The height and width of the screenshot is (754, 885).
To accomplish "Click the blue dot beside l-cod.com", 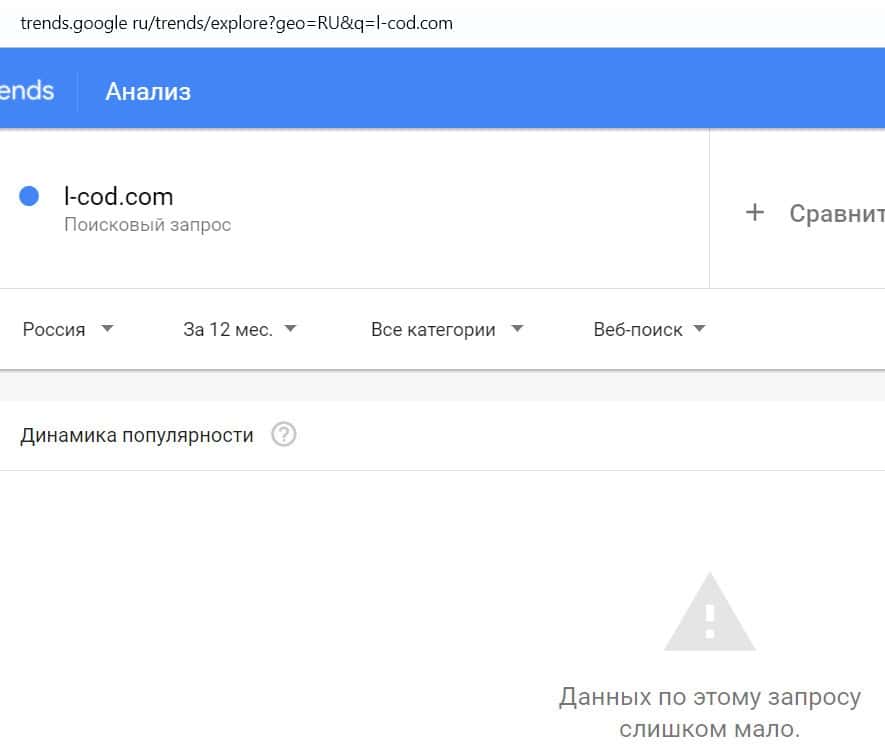I will 29,197.
